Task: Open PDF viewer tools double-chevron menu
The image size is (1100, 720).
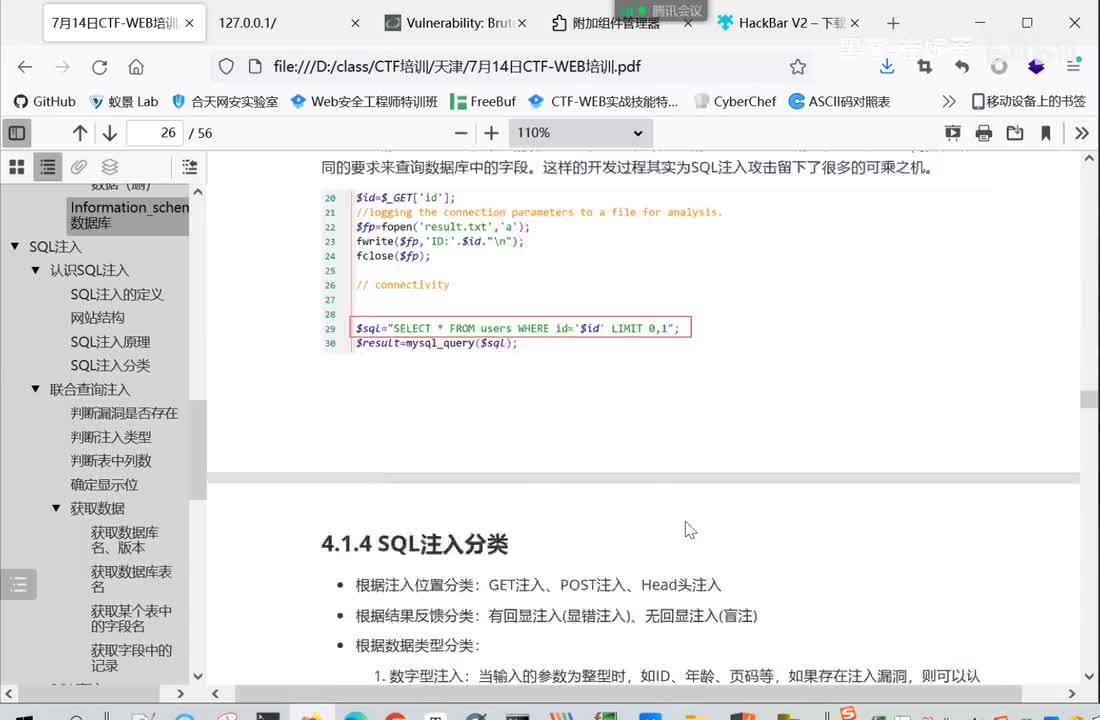Action: [x=1082, y=133]
